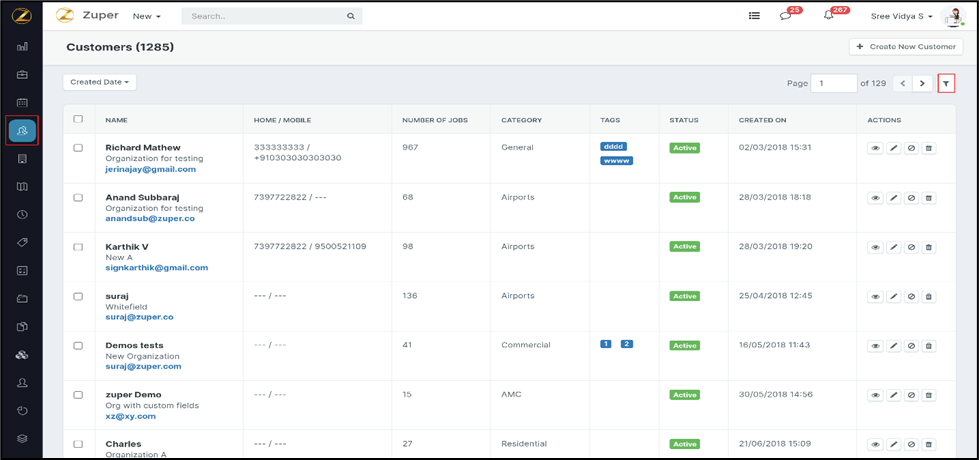Viewport: 979px width, 460px height.
Task: Click the edit pencil for Richard Mathew
Action: coord(893,148)
